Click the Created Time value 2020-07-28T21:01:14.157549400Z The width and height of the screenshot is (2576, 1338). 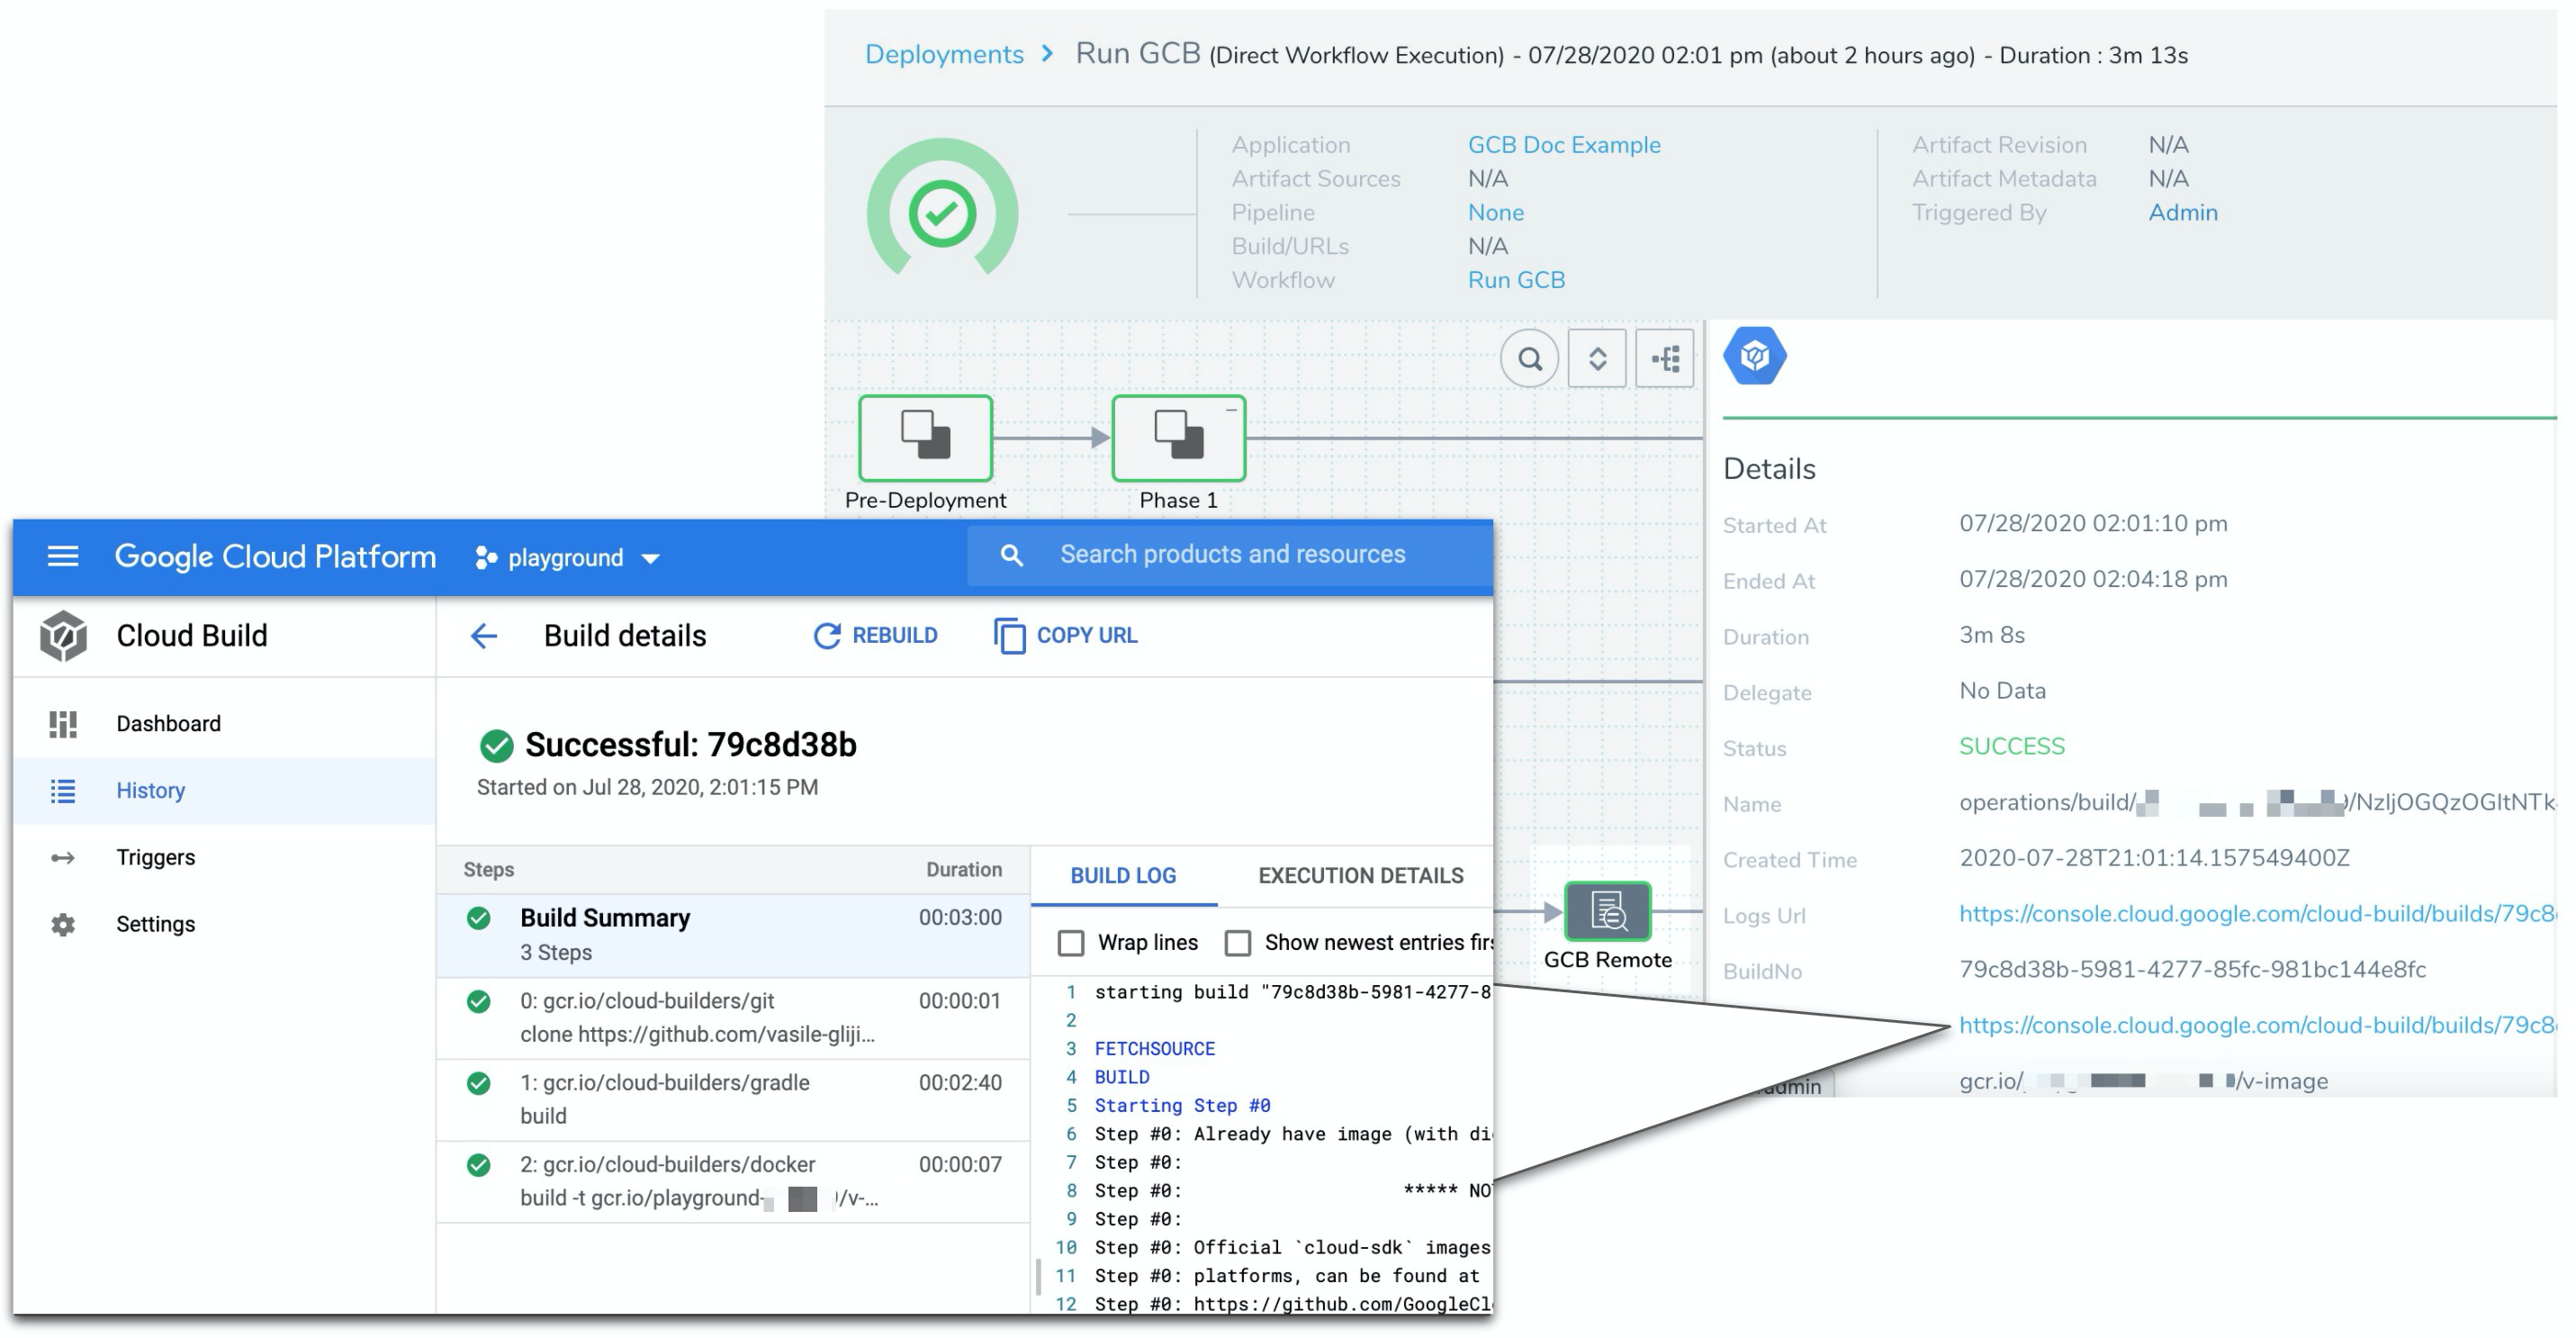(2153, 858)
